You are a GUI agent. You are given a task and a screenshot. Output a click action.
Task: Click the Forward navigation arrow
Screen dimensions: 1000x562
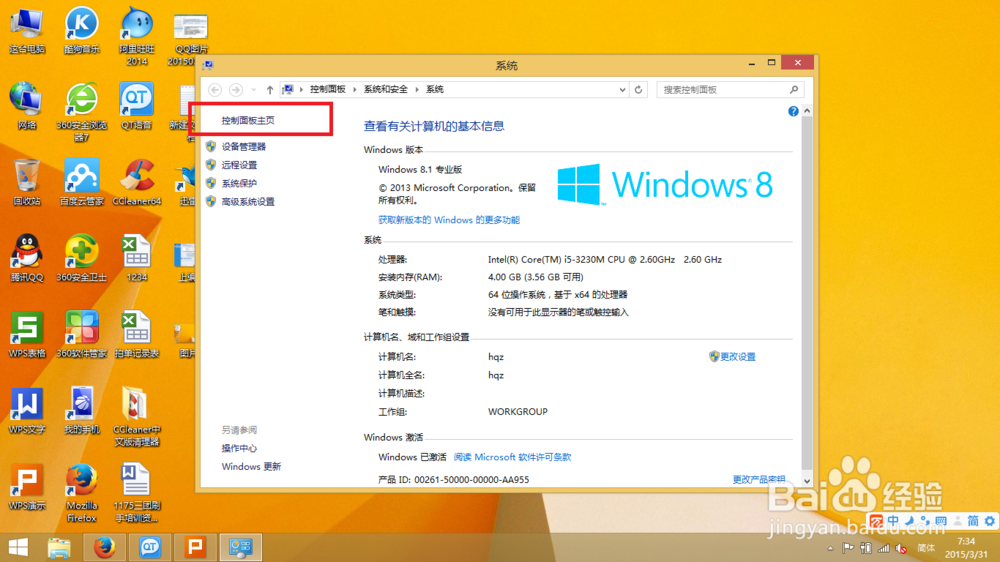[235, 90]
